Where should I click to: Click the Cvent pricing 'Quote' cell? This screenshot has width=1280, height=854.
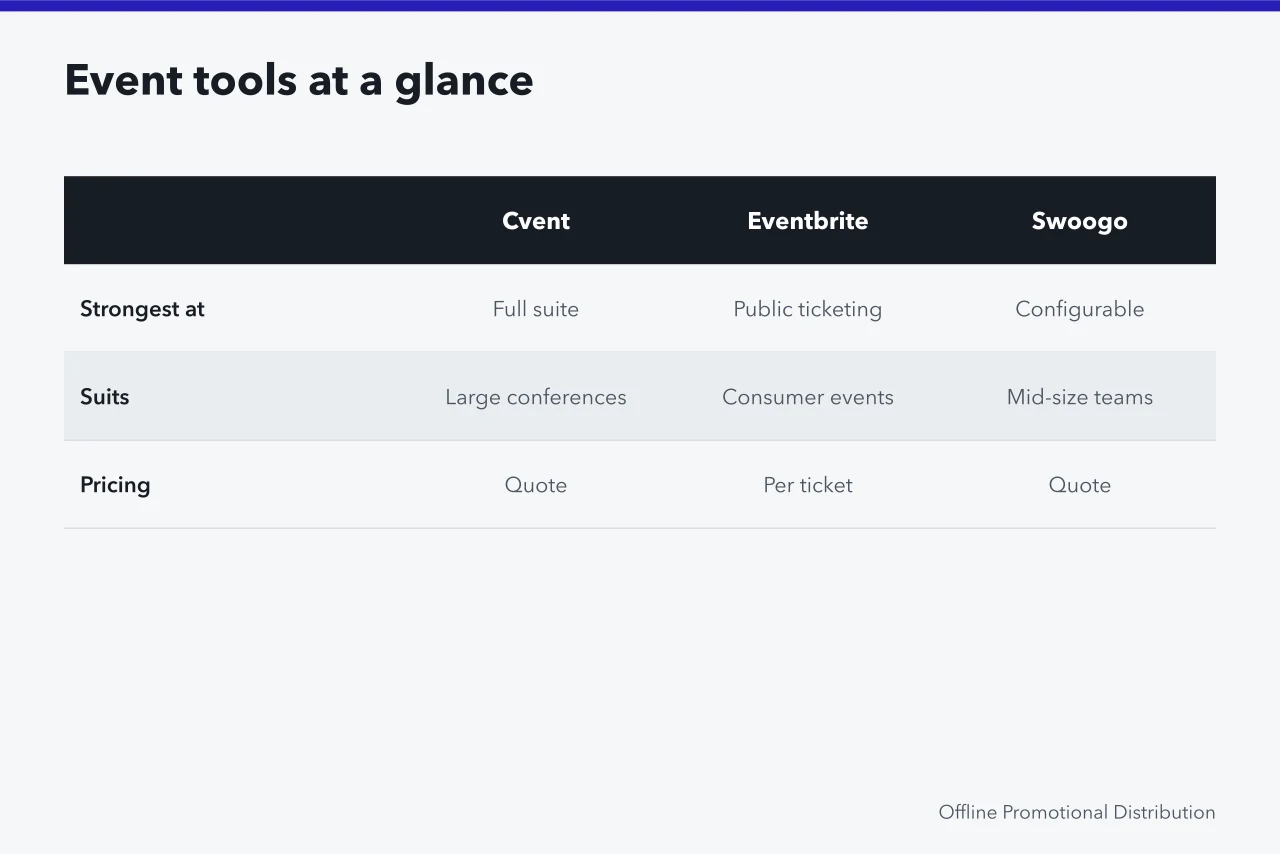[536, 485]
